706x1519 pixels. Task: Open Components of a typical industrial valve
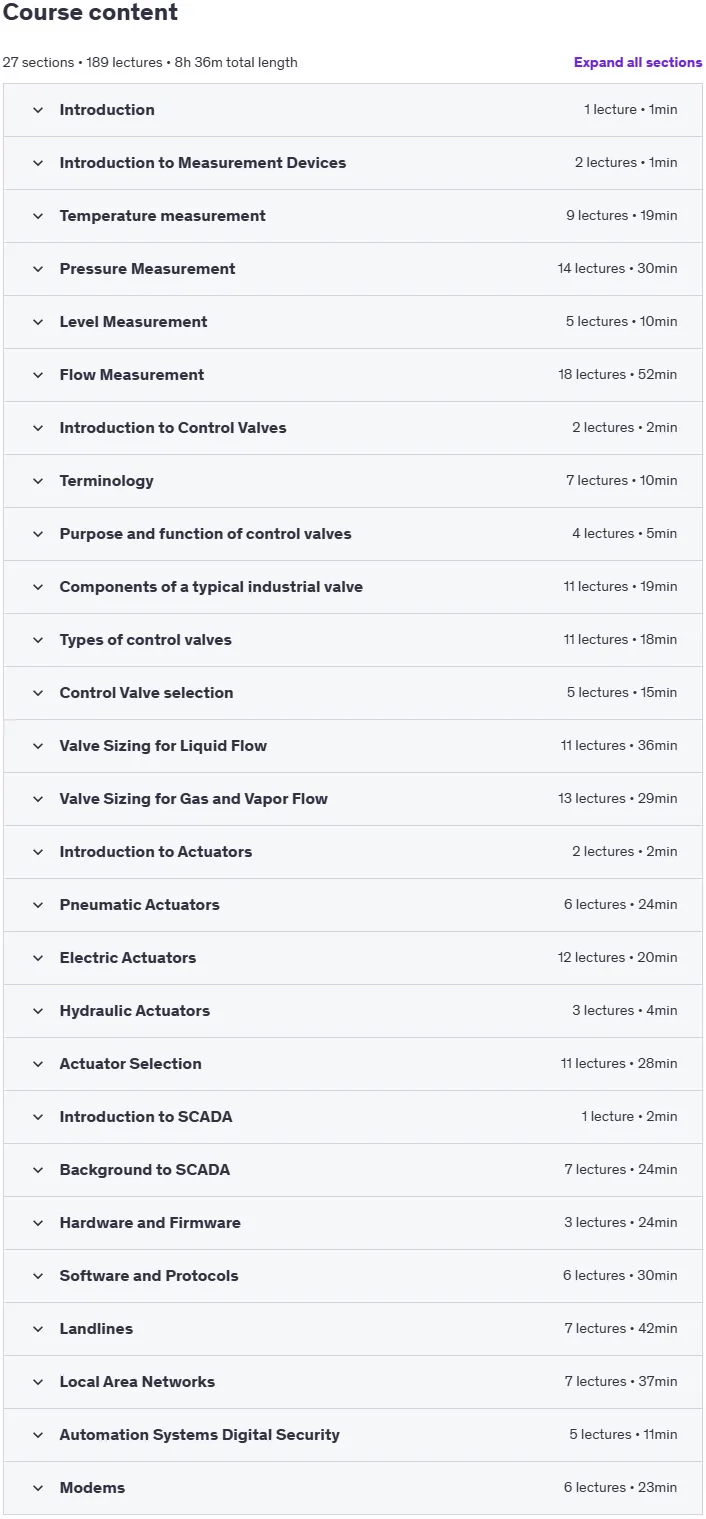point(353,587)
